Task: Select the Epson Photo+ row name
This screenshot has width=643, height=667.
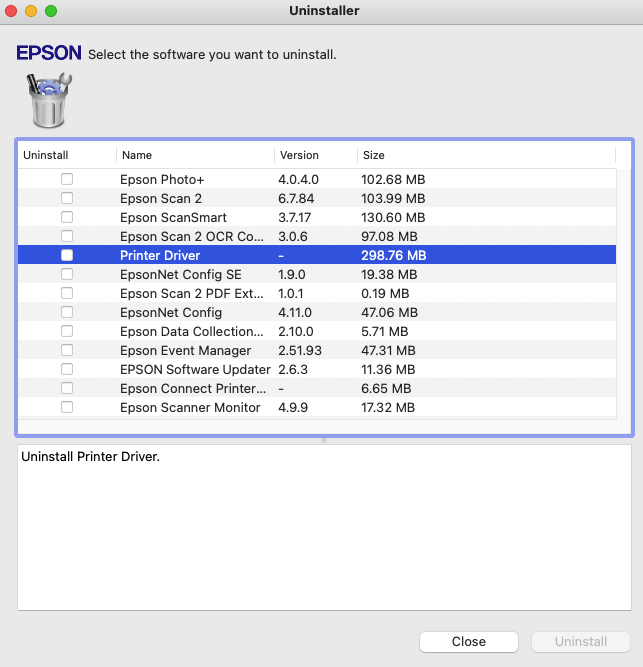Action: tap(162, 180)
